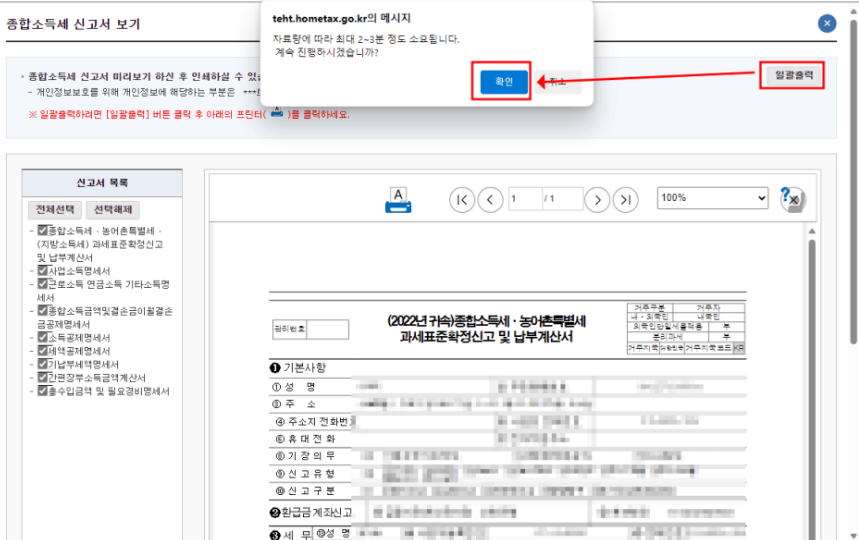859x540 pixels.
Task: Select 사업소득명세서 label in list
Action: tap(79, 271)
